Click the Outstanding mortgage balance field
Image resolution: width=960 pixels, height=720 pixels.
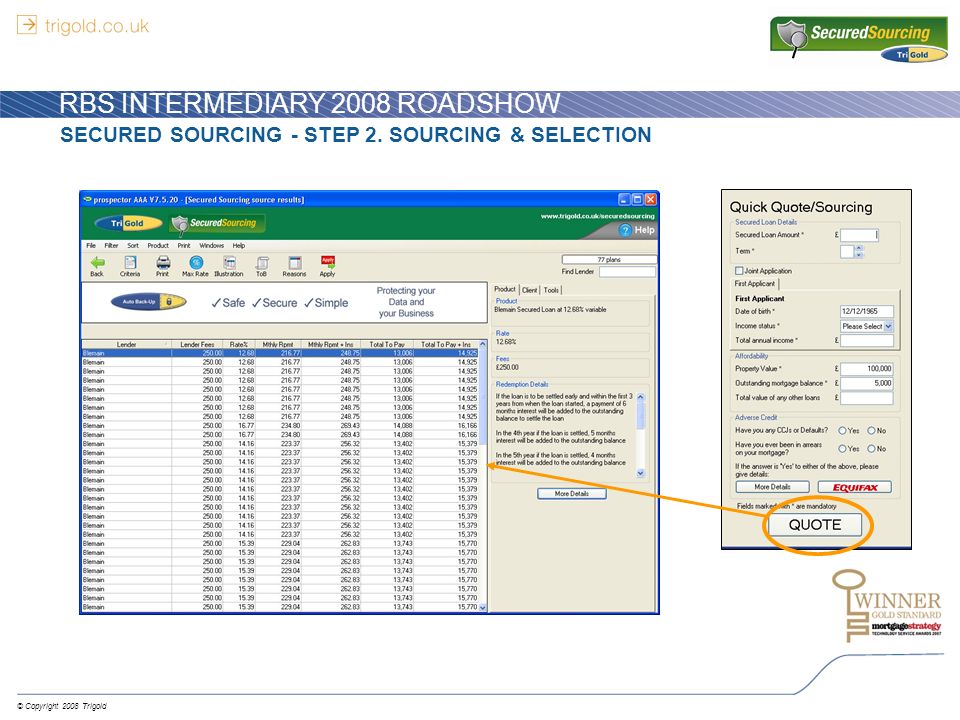coord(866,383)
